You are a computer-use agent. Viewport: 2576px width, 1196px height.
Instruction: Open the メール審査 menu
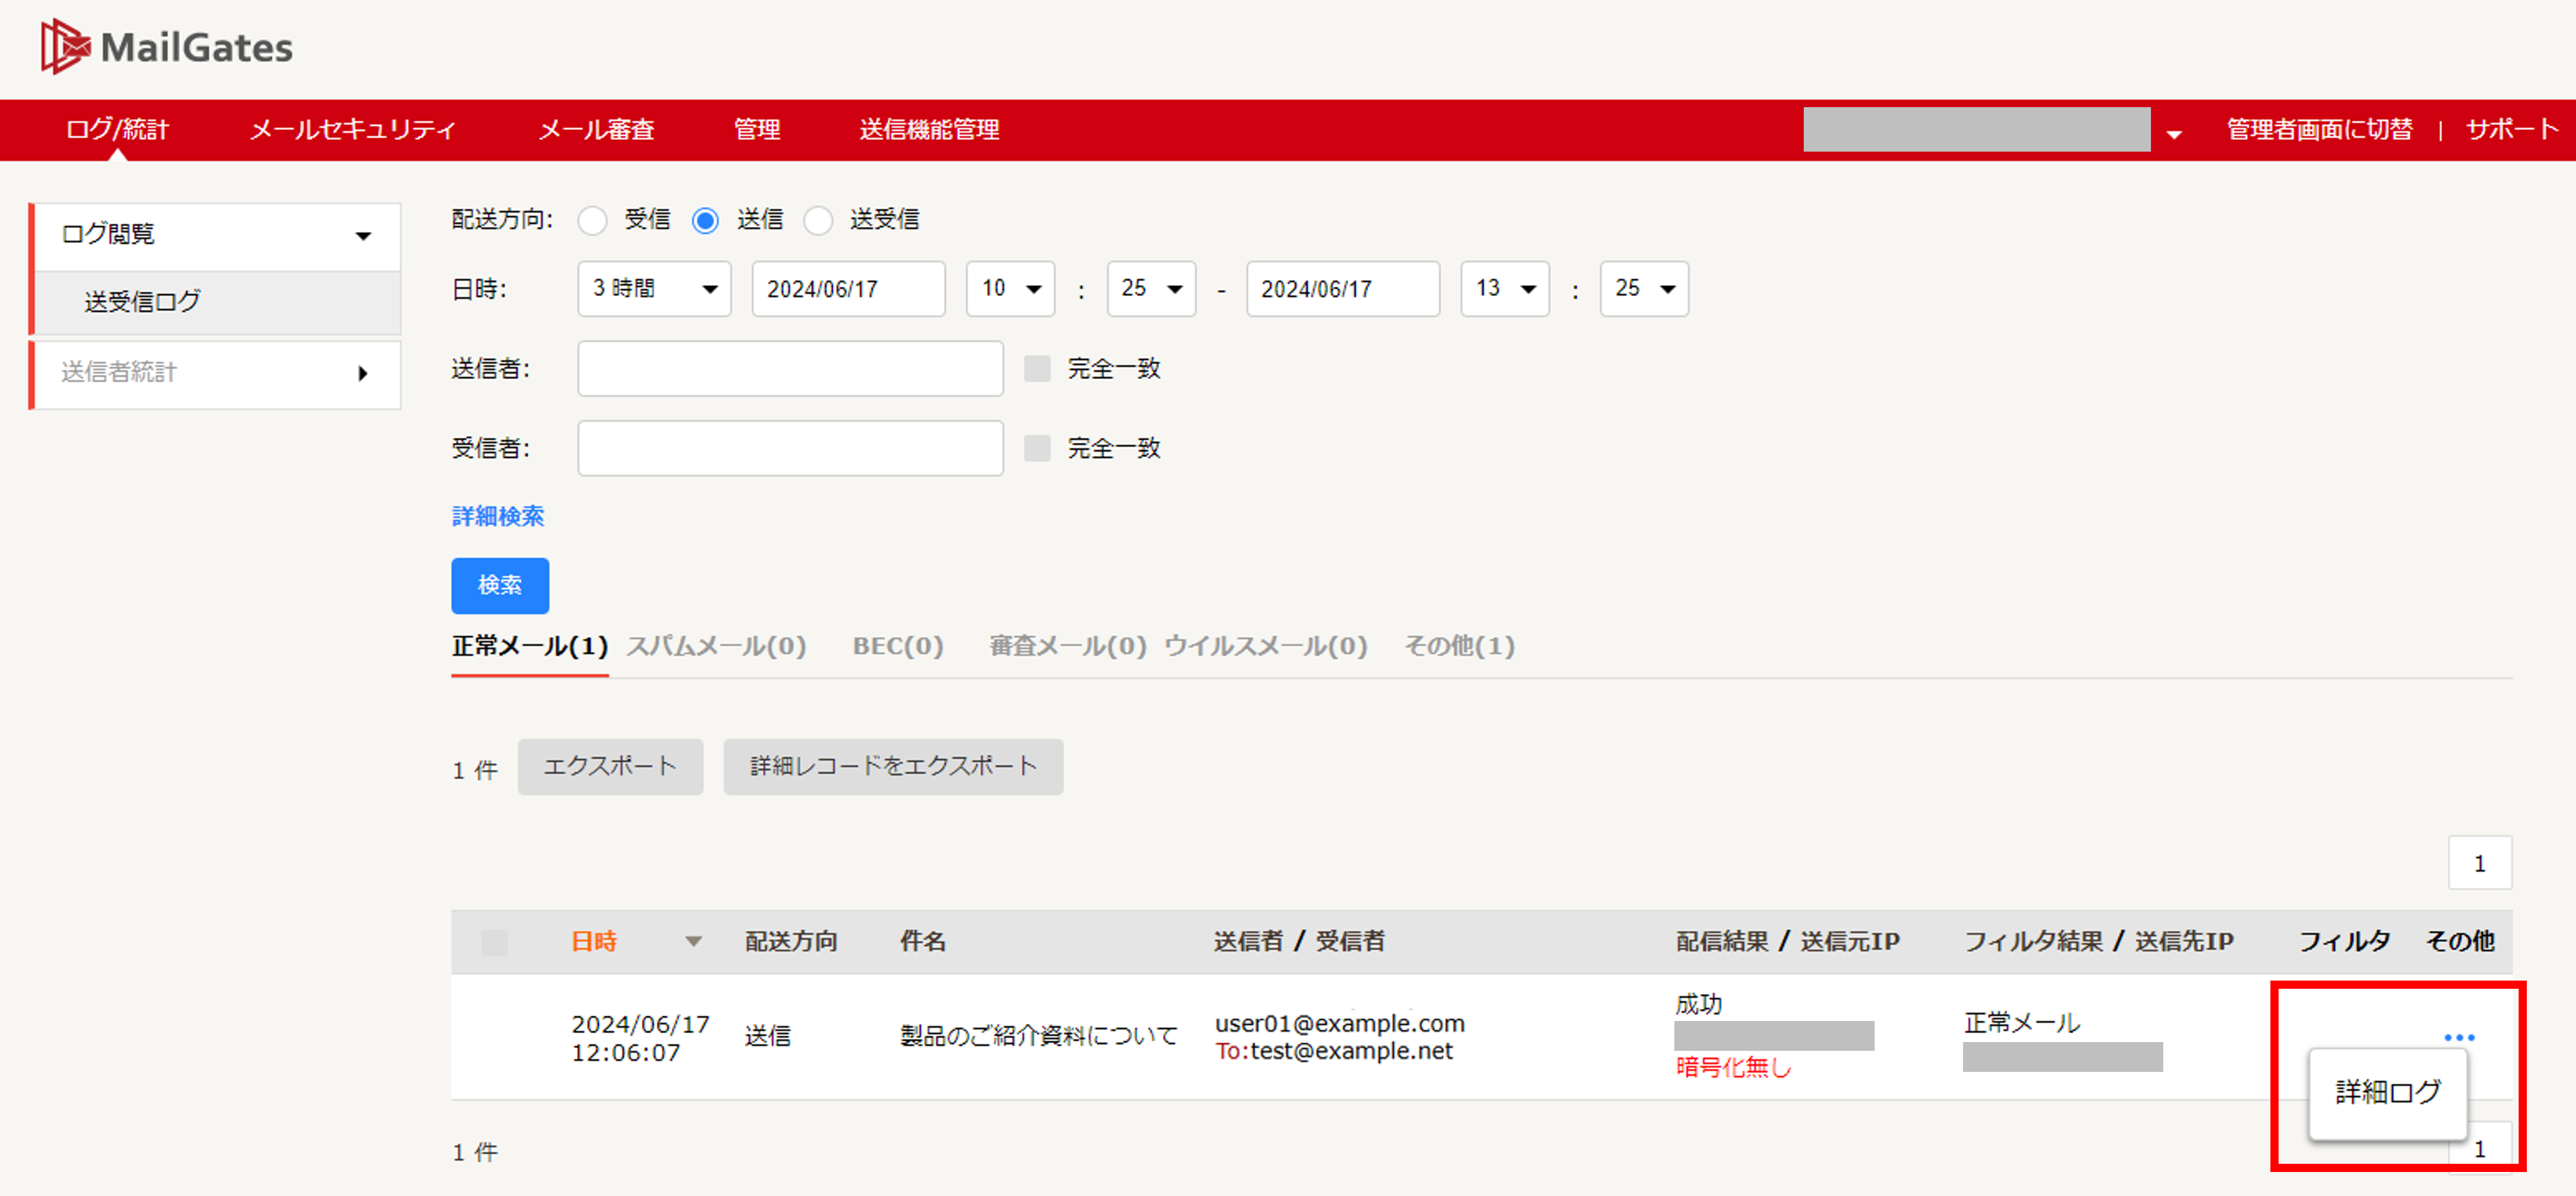coord(596,129)
